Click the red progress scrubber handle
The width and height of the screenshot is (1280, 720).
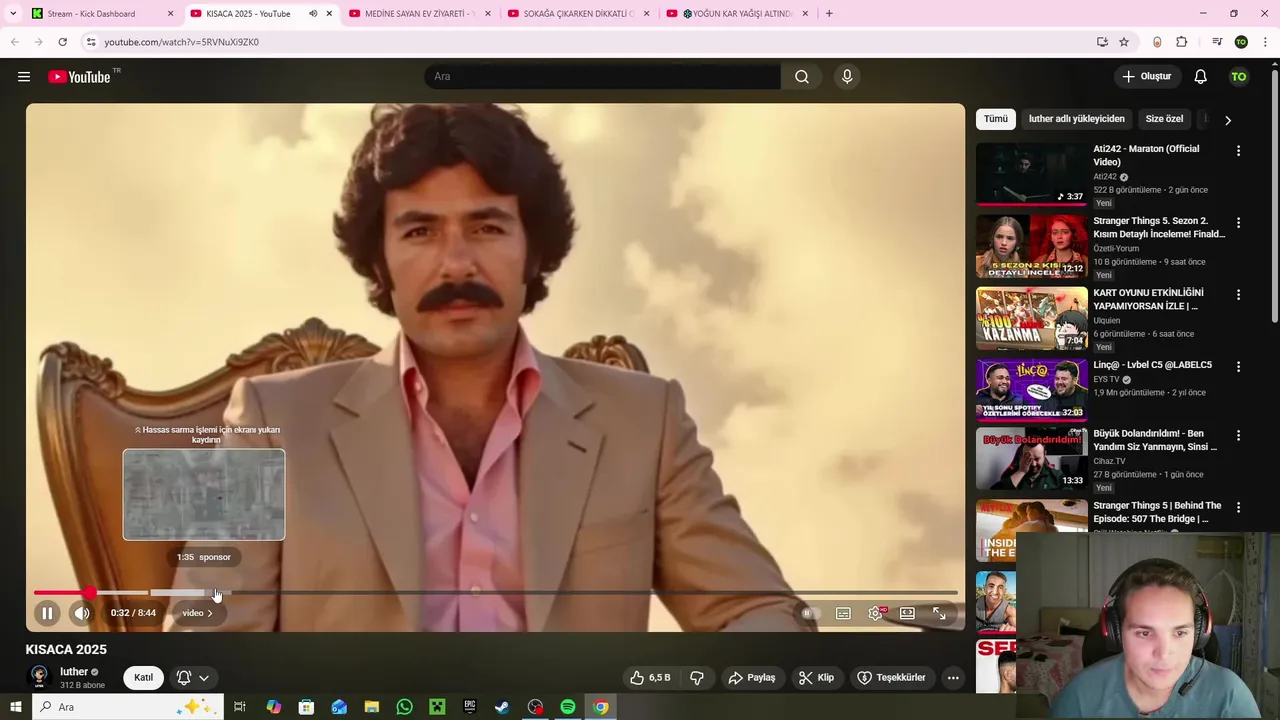coord(90,593)
